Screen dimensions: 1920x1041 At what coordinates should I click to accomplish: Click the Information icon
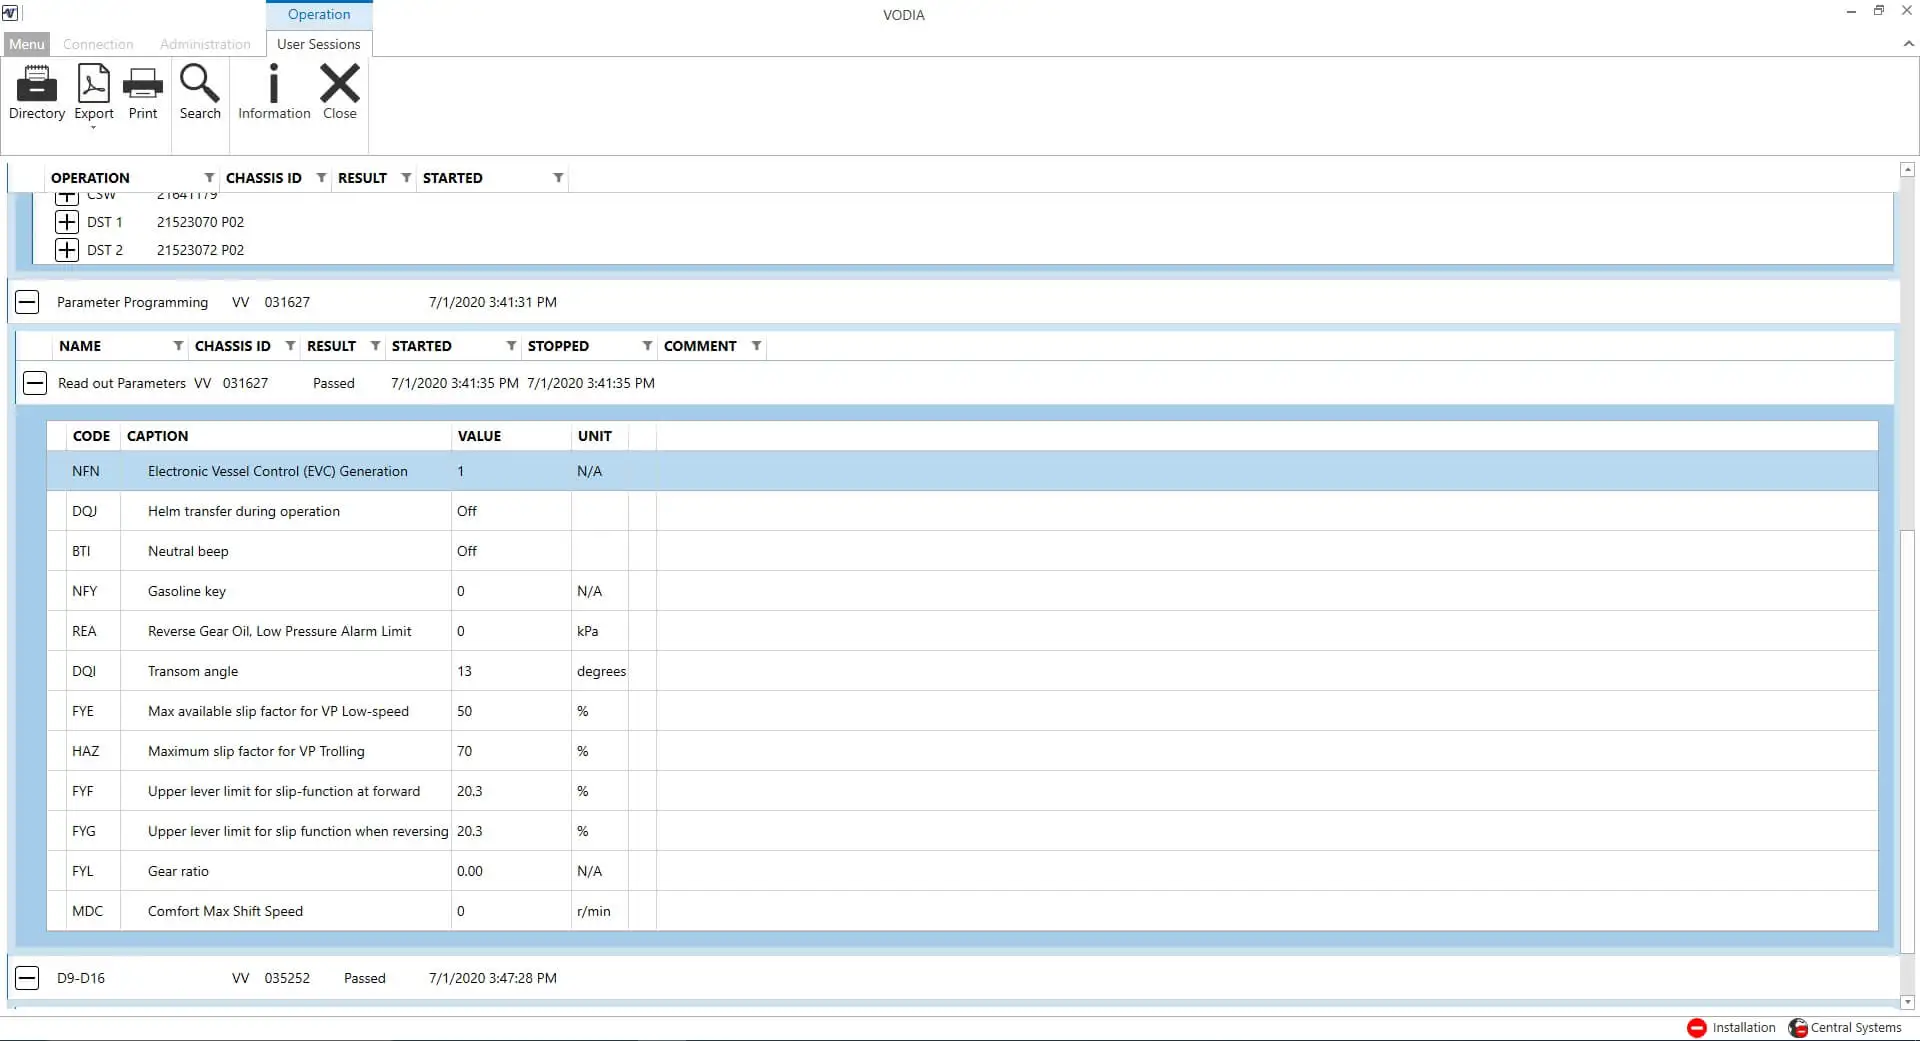[x=273, y=88]
